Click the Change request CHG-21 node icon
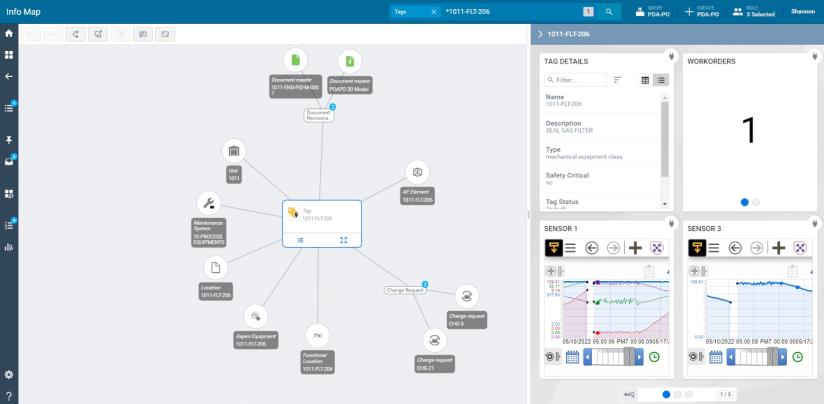The height and width of the screenshot is (404, 824). [435, 340]
